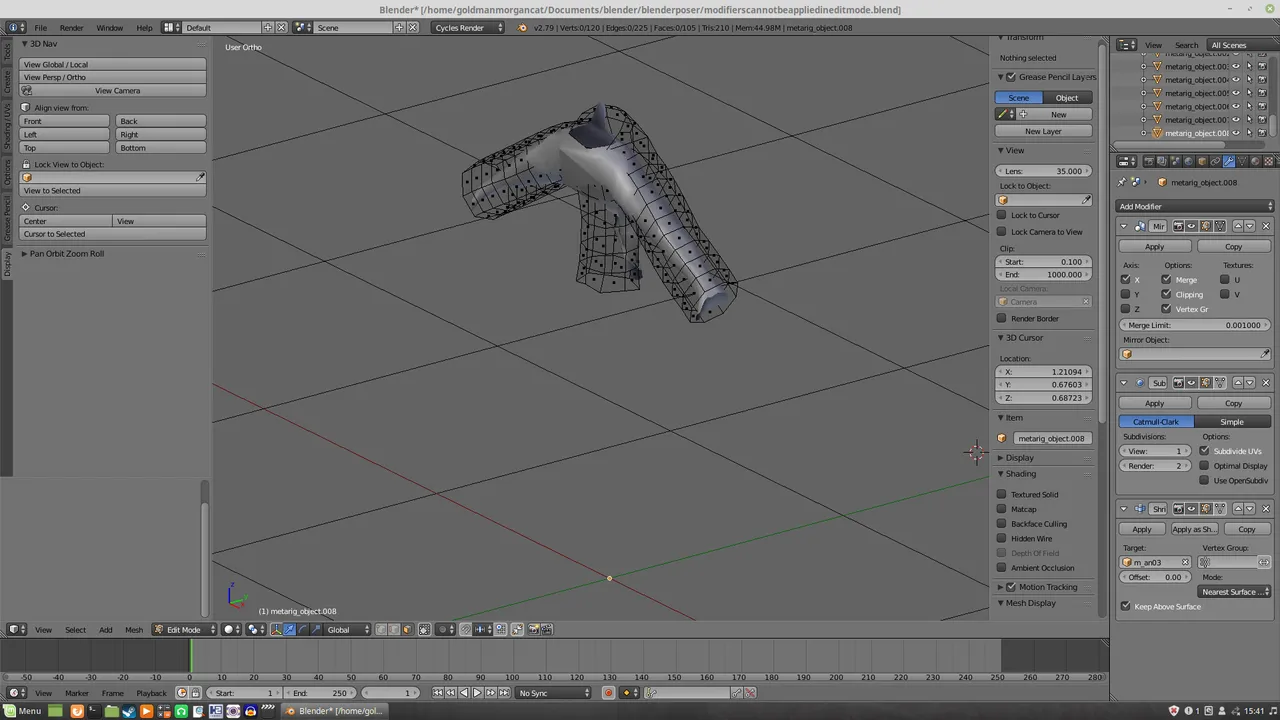
Task: Open the Edit Mode selector dropdown
Action: (x=184, y=629)
